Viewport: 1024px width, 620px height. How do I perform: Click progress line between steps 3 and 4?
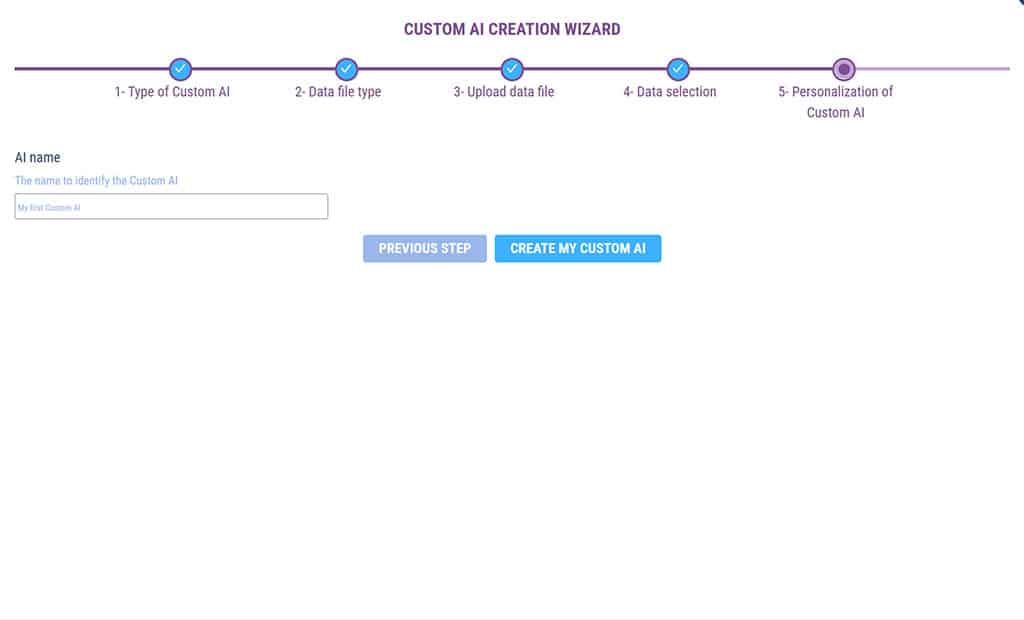[595, 69]
